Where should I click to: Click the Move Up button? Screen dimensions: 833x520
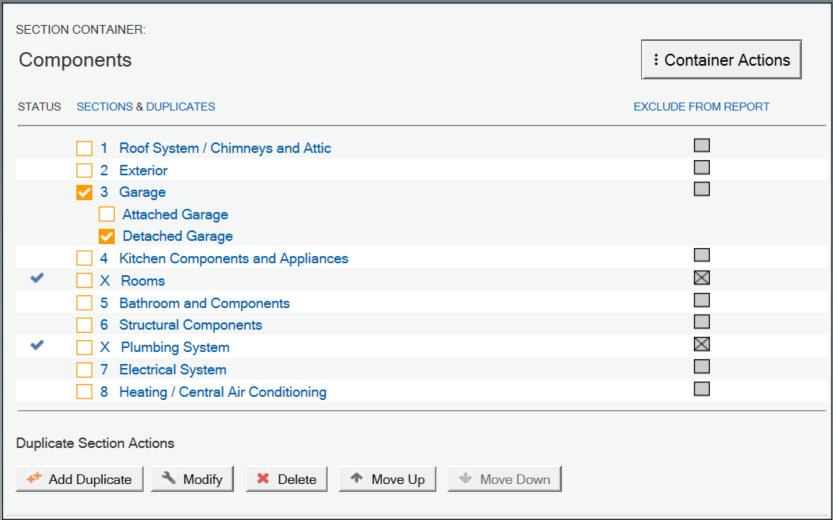pyautogui.click(x=387, y=479)
